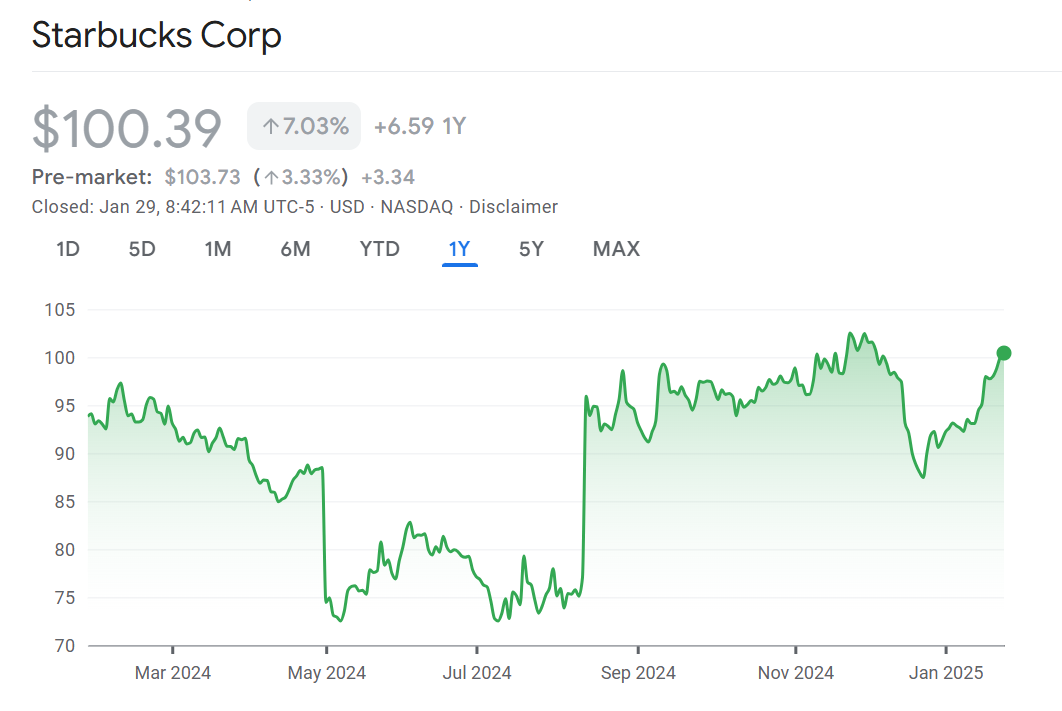Click the 105 value on the y-axis
Viewport: 1062px width, 711px height.
pos(60,310)
